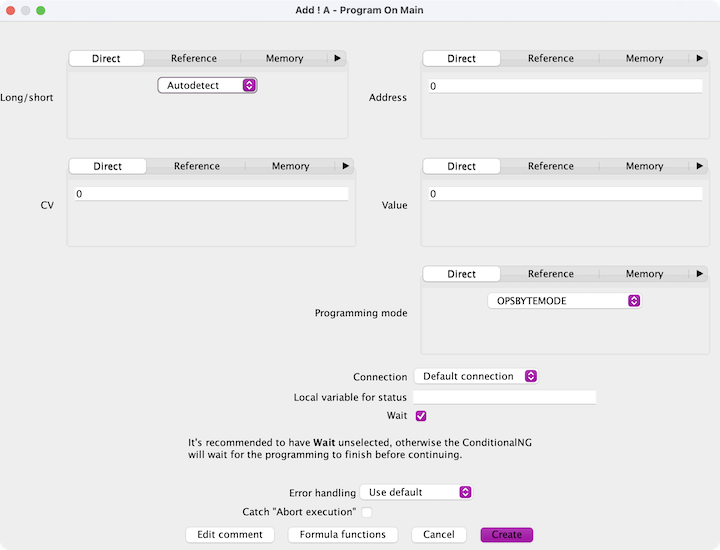The image size is (720, 550).
Task: Click the Local variable for status field
Action: point(504,397)
